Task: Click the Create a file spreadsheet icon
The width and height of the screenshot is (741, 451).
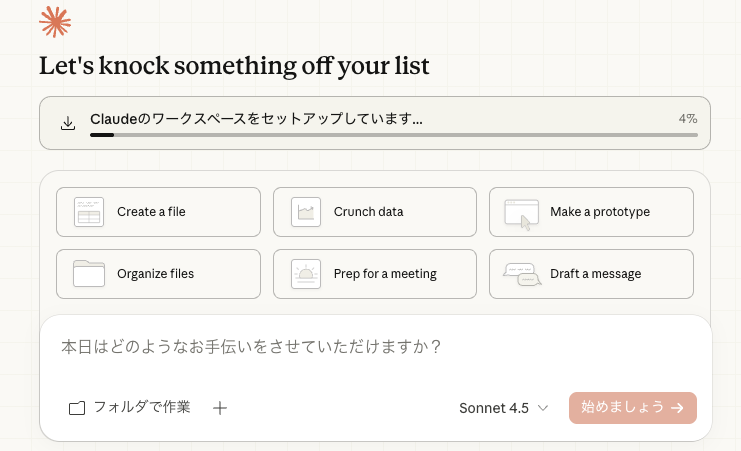Action: [89, 212]
